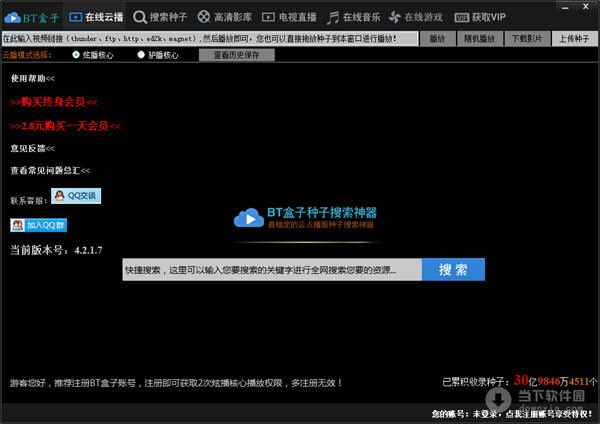Click the quick search keyword field
The height and width of the screenshot is (424, 600).
[272, 269]
